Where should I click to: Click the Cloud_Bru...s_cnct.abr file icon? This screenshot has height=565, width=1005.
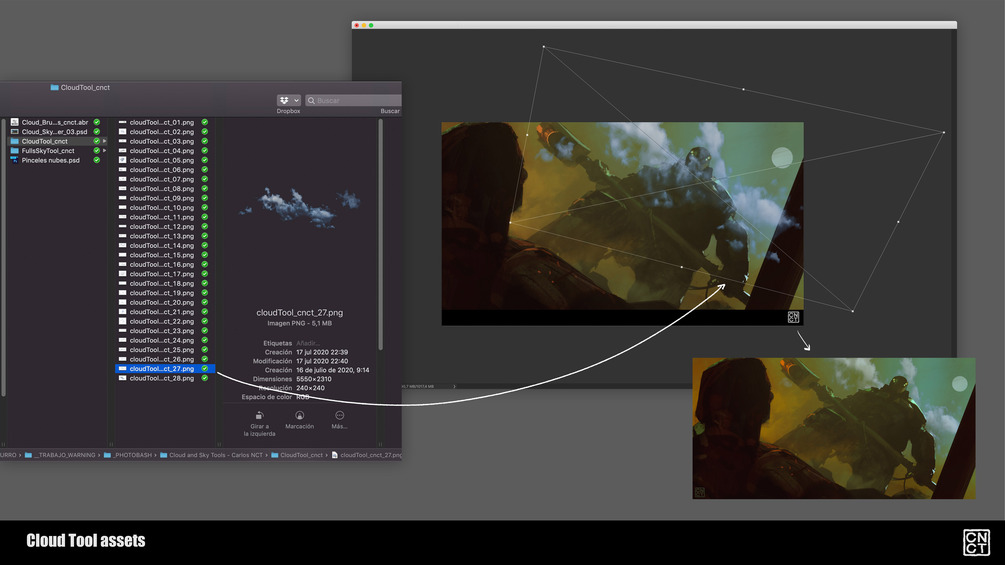(15, 122)
